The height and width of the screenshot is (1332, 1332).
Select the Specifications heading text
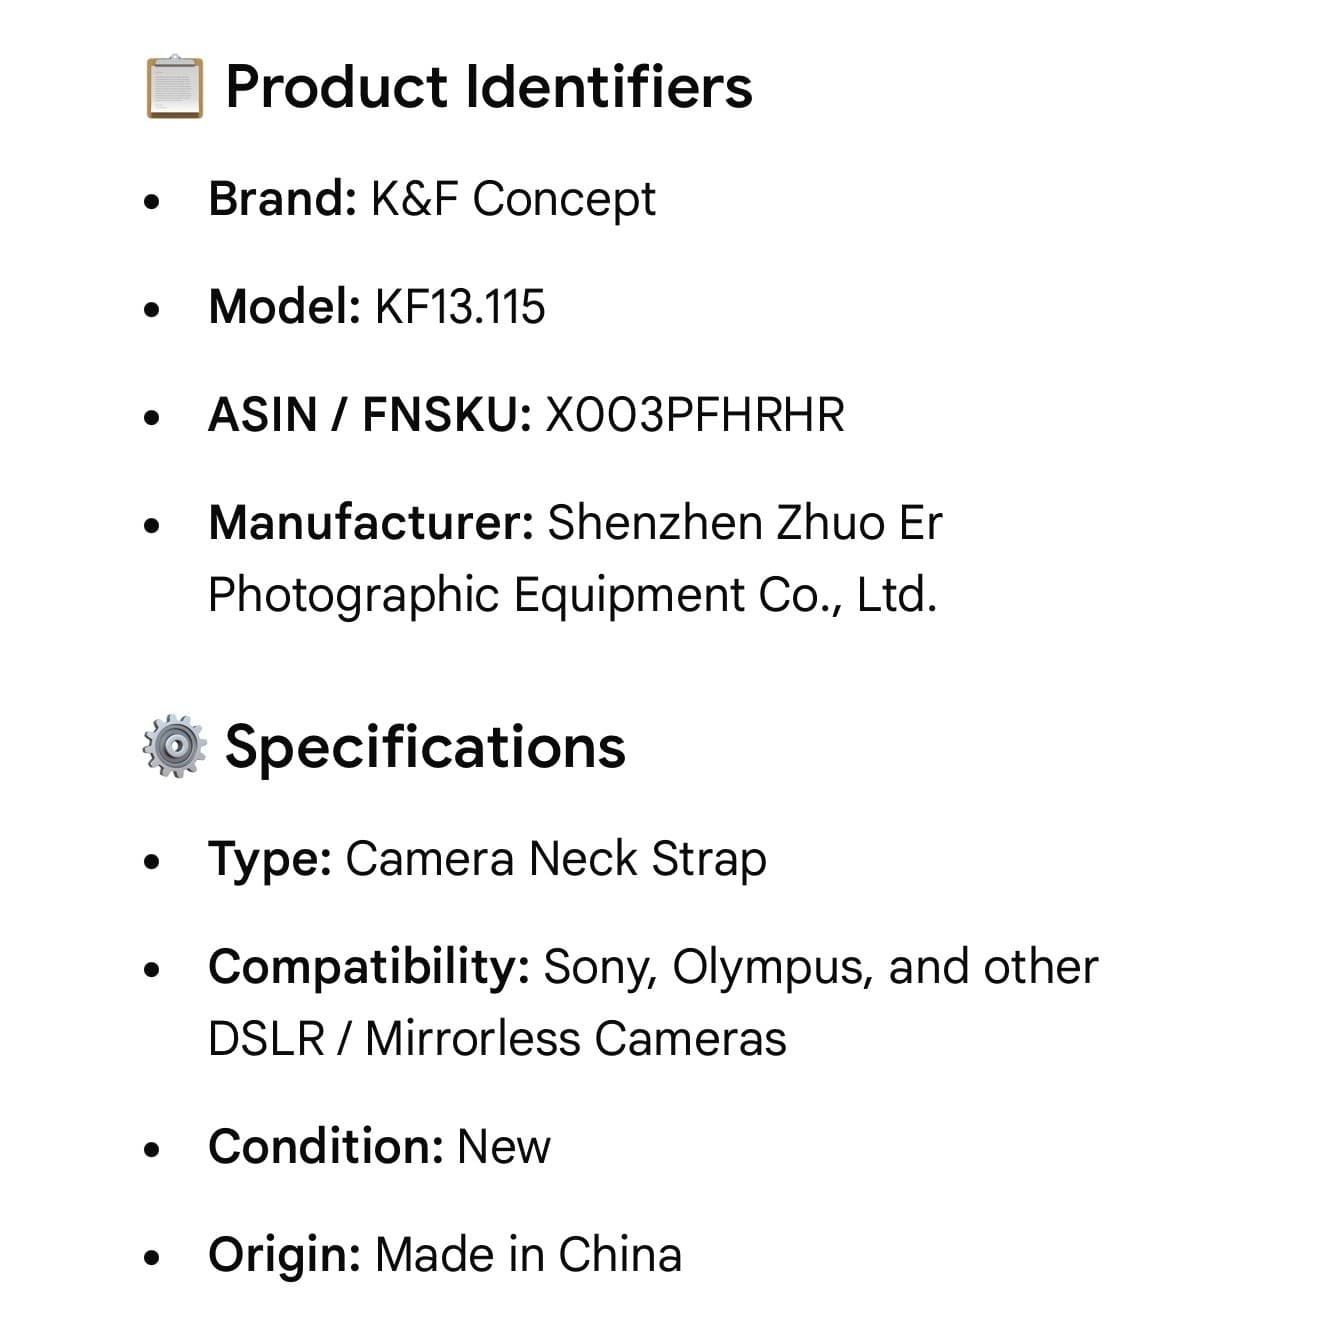click(x=425, y=747)
